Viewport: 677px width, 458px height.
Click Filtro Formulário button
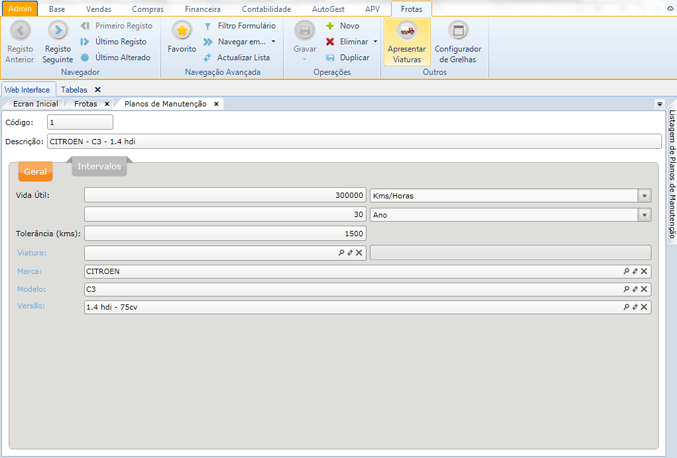pyautogui.click(x=245, y=26)
